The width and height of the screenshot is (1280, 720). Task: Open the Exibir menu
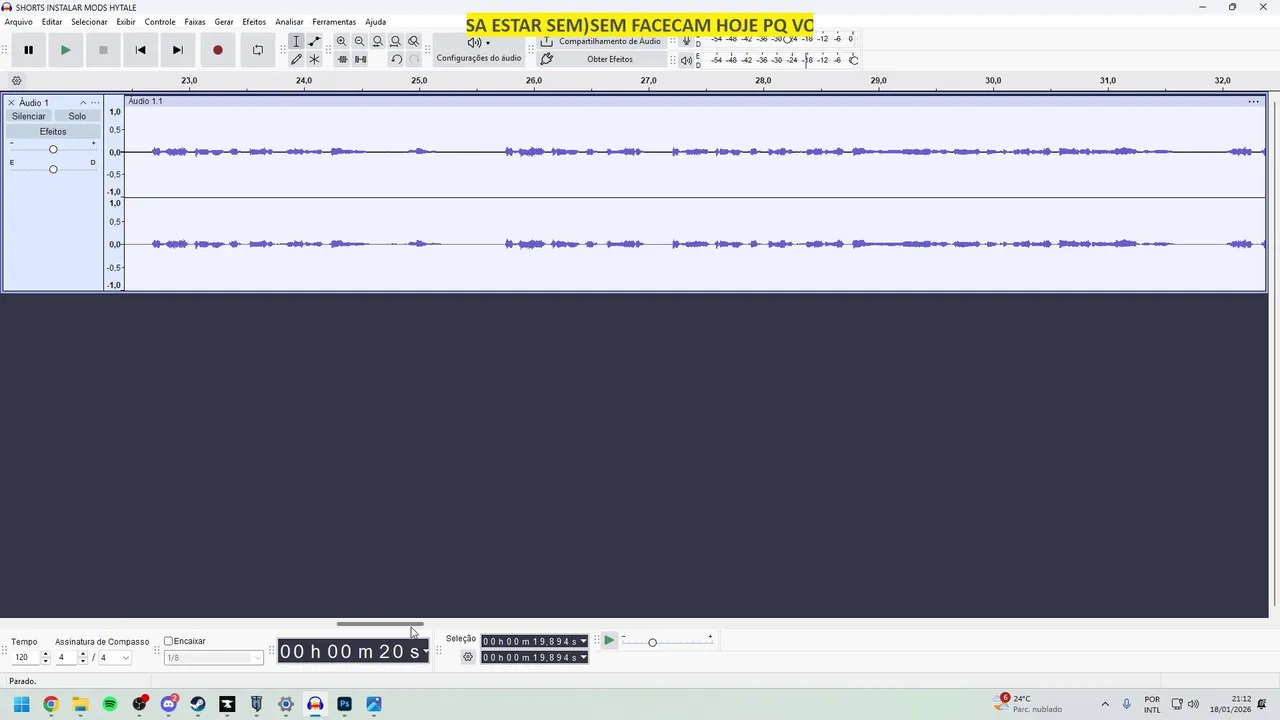coord(126,22)
